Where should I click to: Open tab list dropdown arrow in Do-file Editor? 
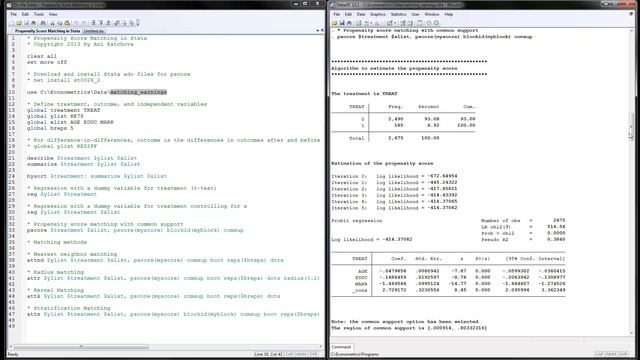[317, 31]
